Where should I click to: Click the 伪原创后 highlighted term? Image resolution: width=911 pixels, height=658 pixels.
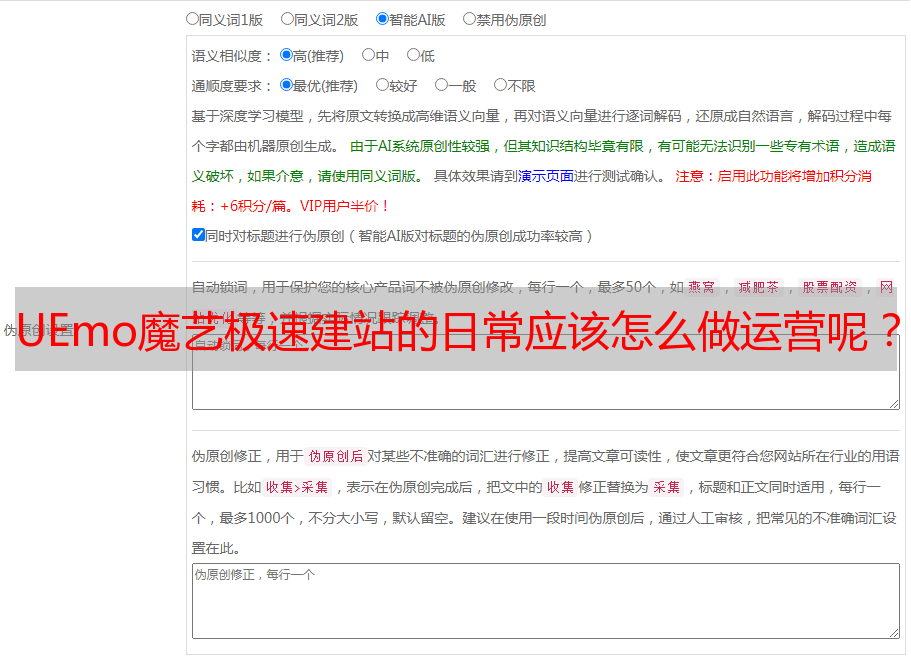335,456
